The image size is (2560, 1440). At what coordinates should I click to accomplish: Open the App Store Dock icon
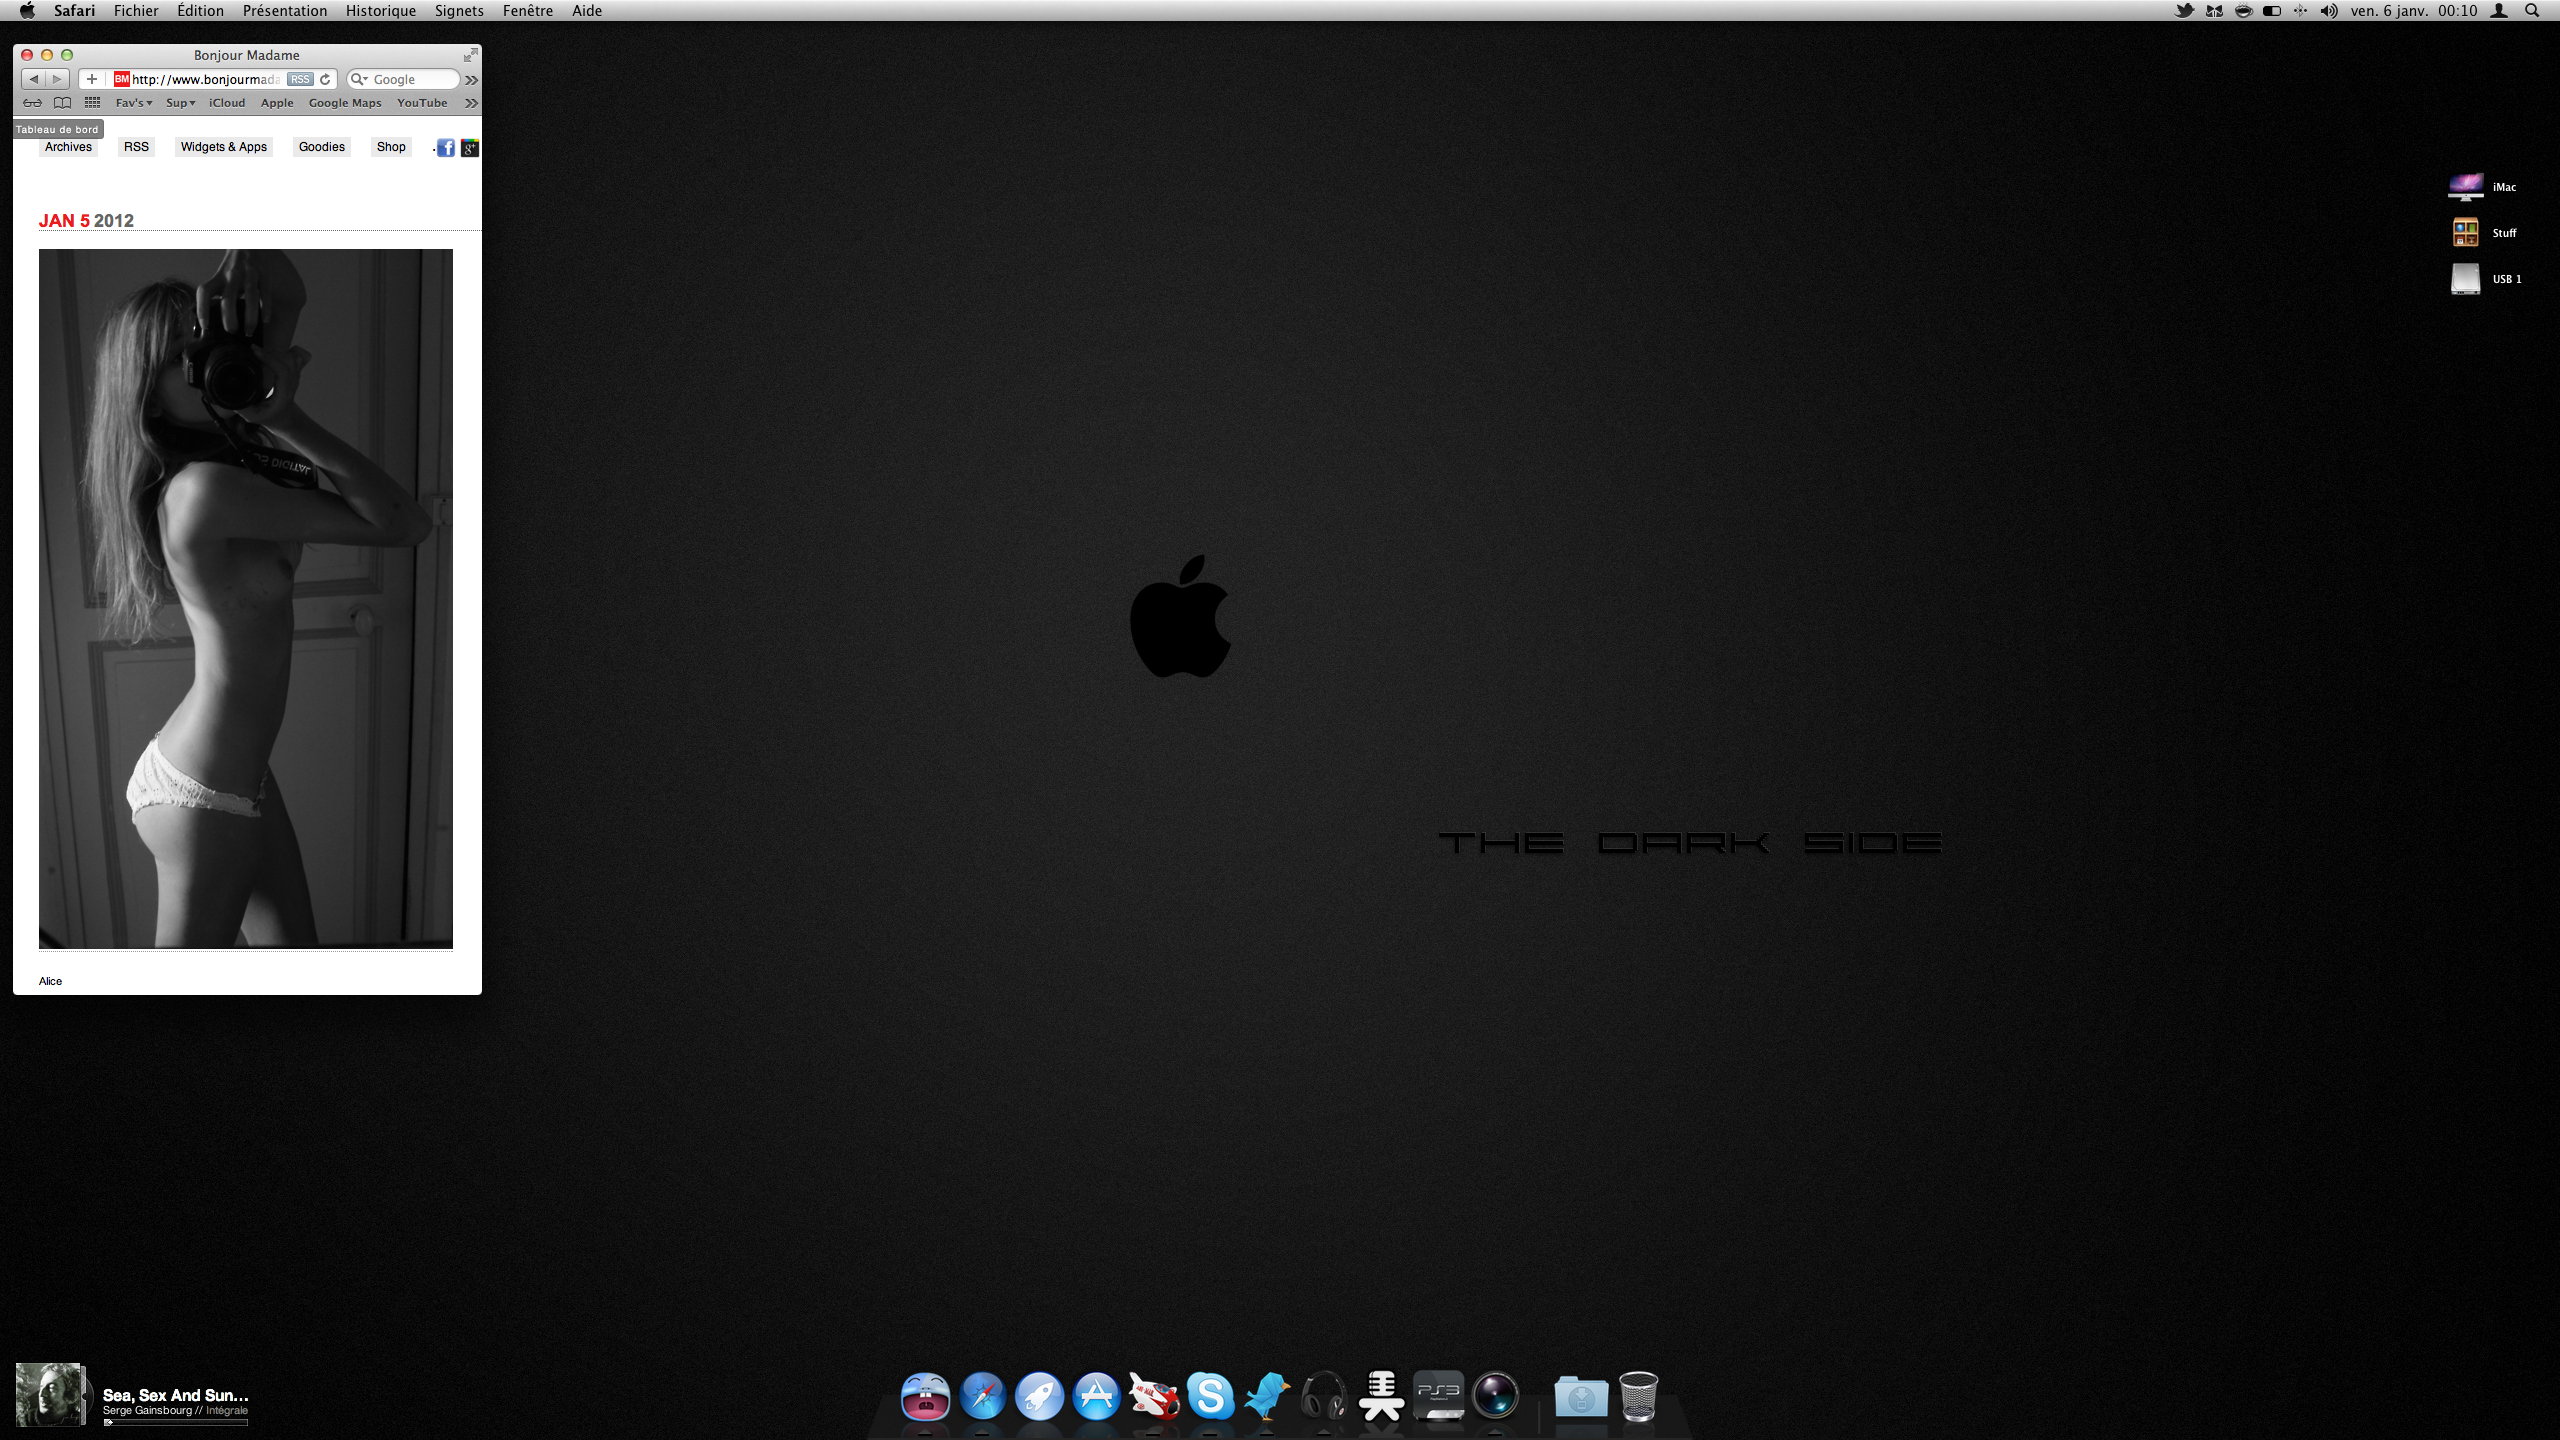coord(1096,1396)
